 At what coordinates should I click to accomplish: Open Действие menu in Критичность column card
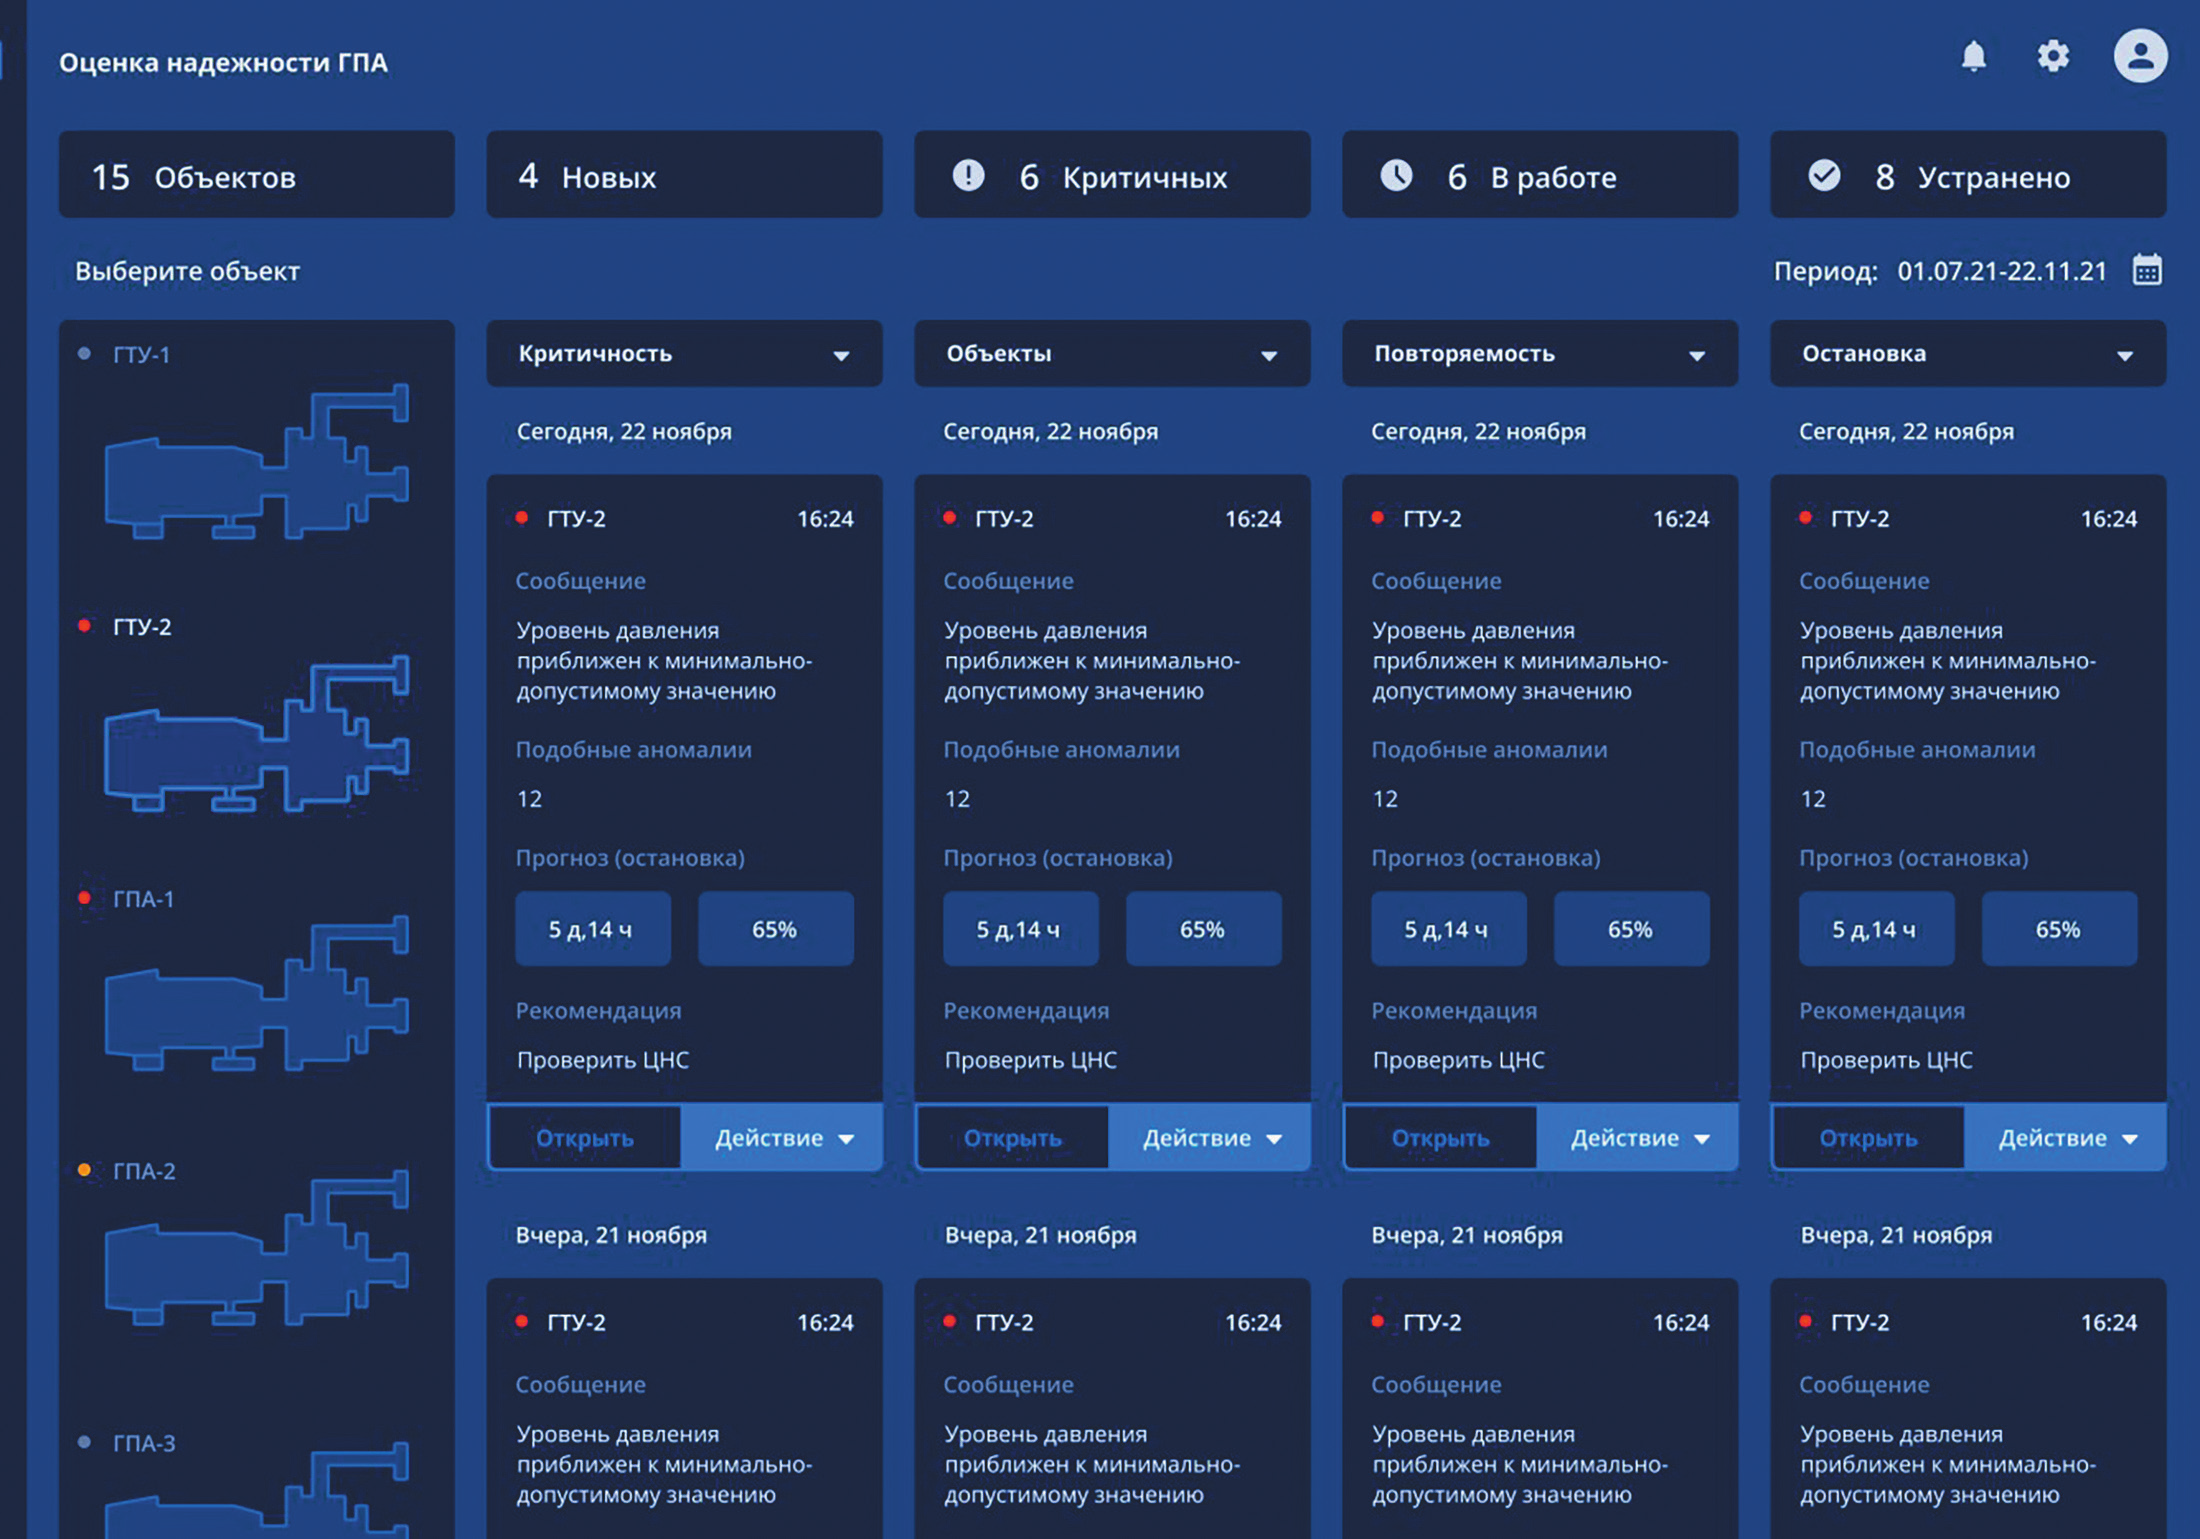[x=782, y=1138]
